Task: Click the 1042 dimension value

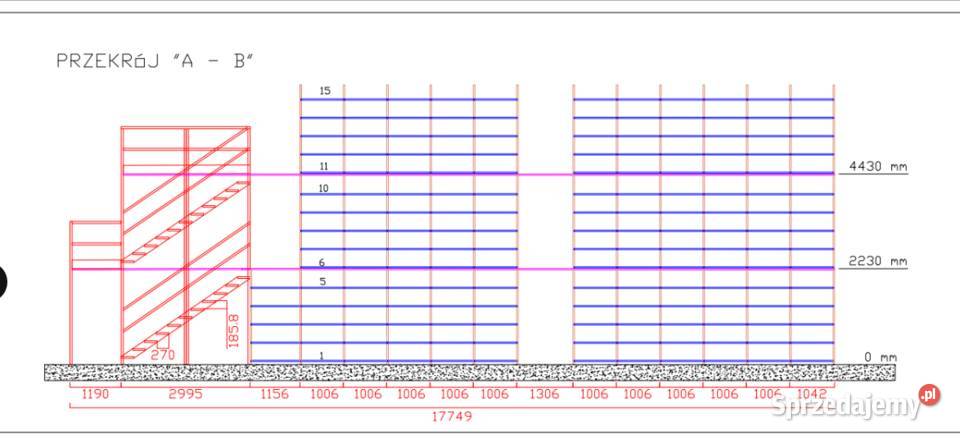Action: pos(811,395)
